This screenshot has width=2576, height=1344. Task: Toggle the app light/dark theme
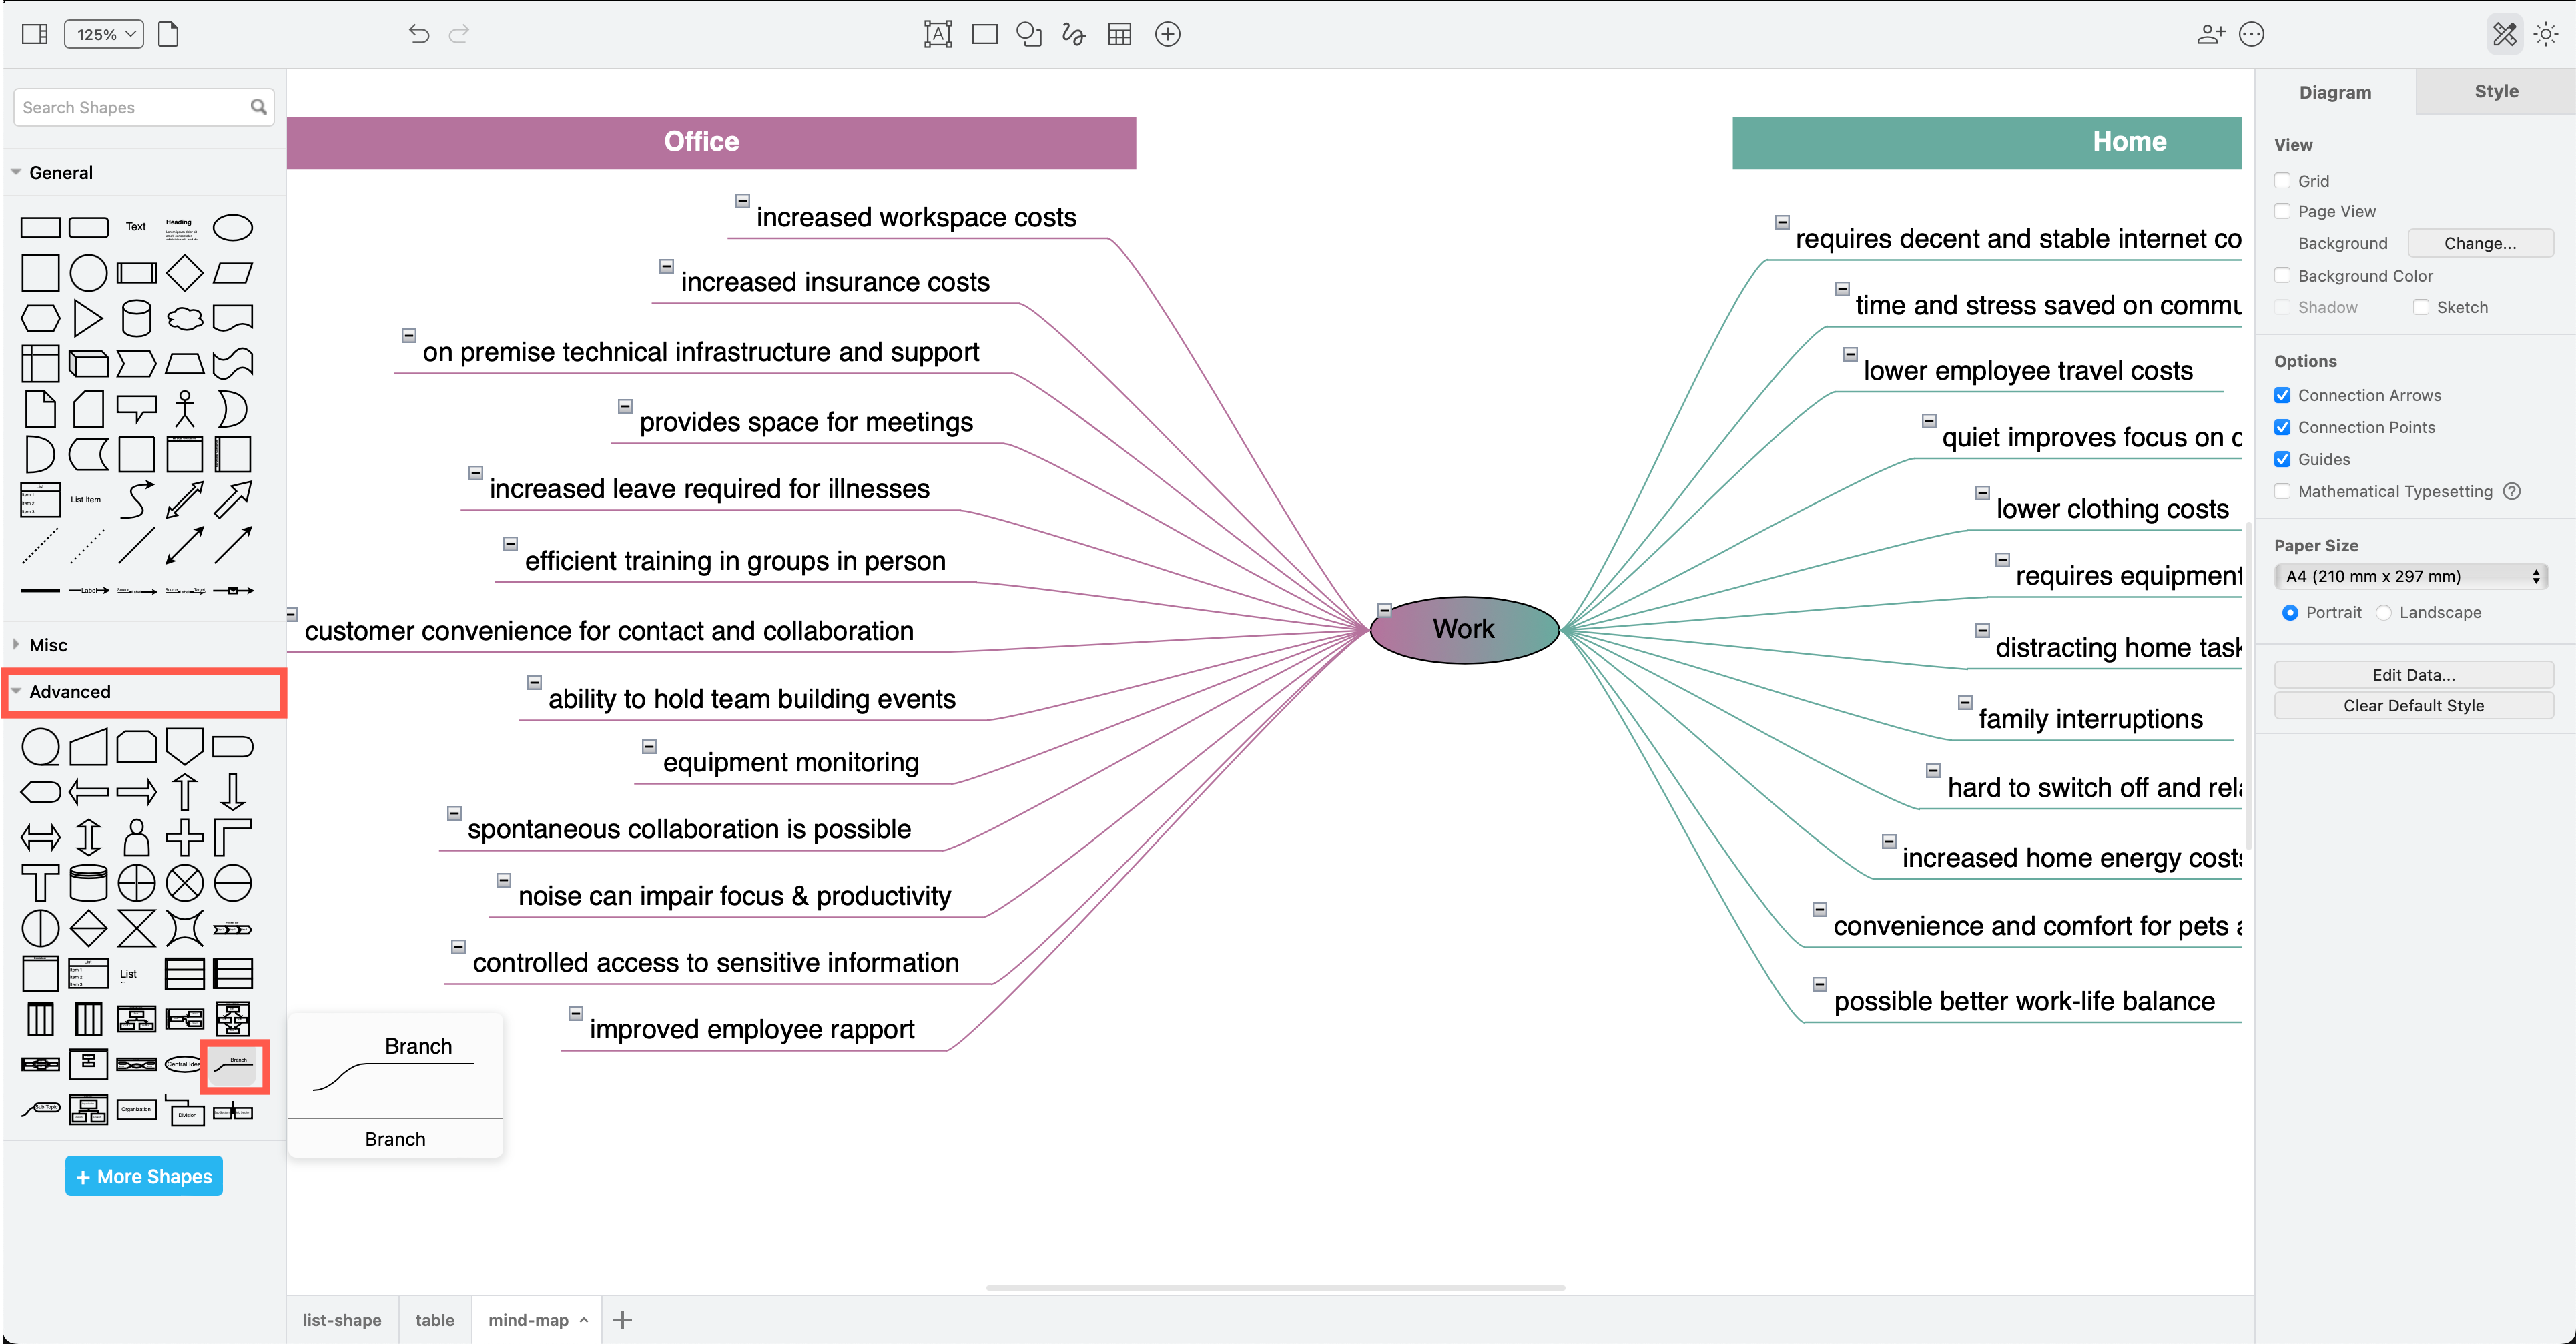pyautogui.click(x=2546, y=33)
